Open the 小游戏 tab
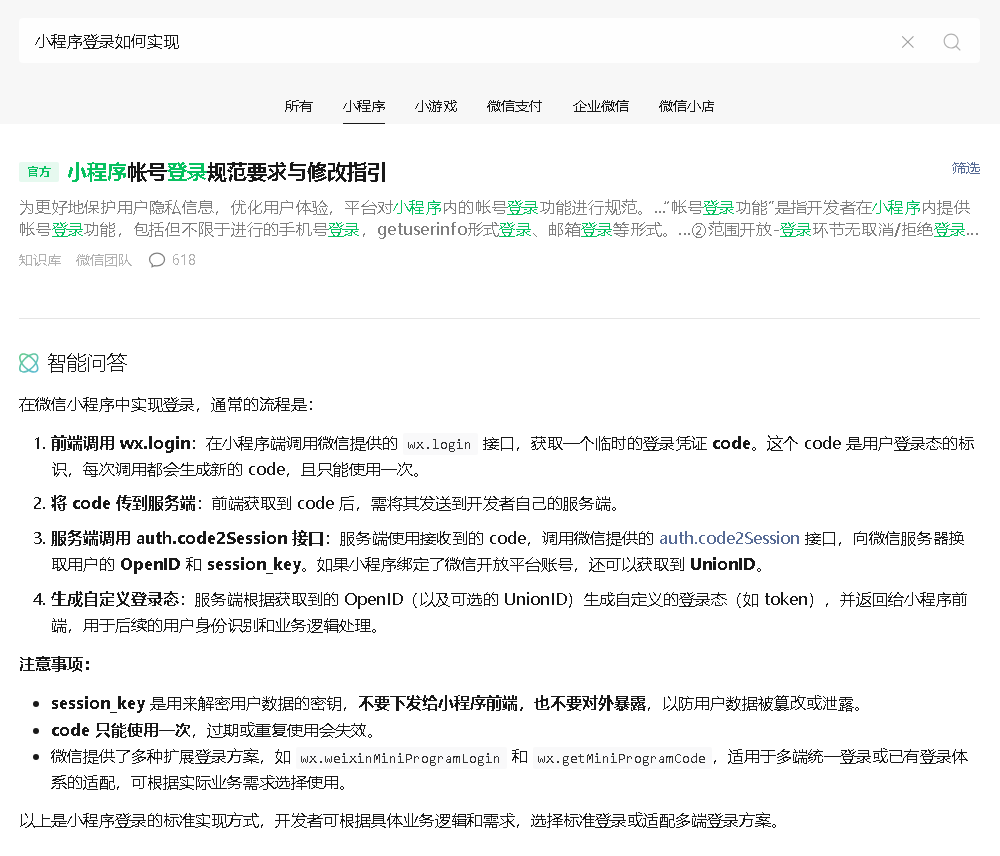This screenshot has height=856, width=1000. coord(436,106)
